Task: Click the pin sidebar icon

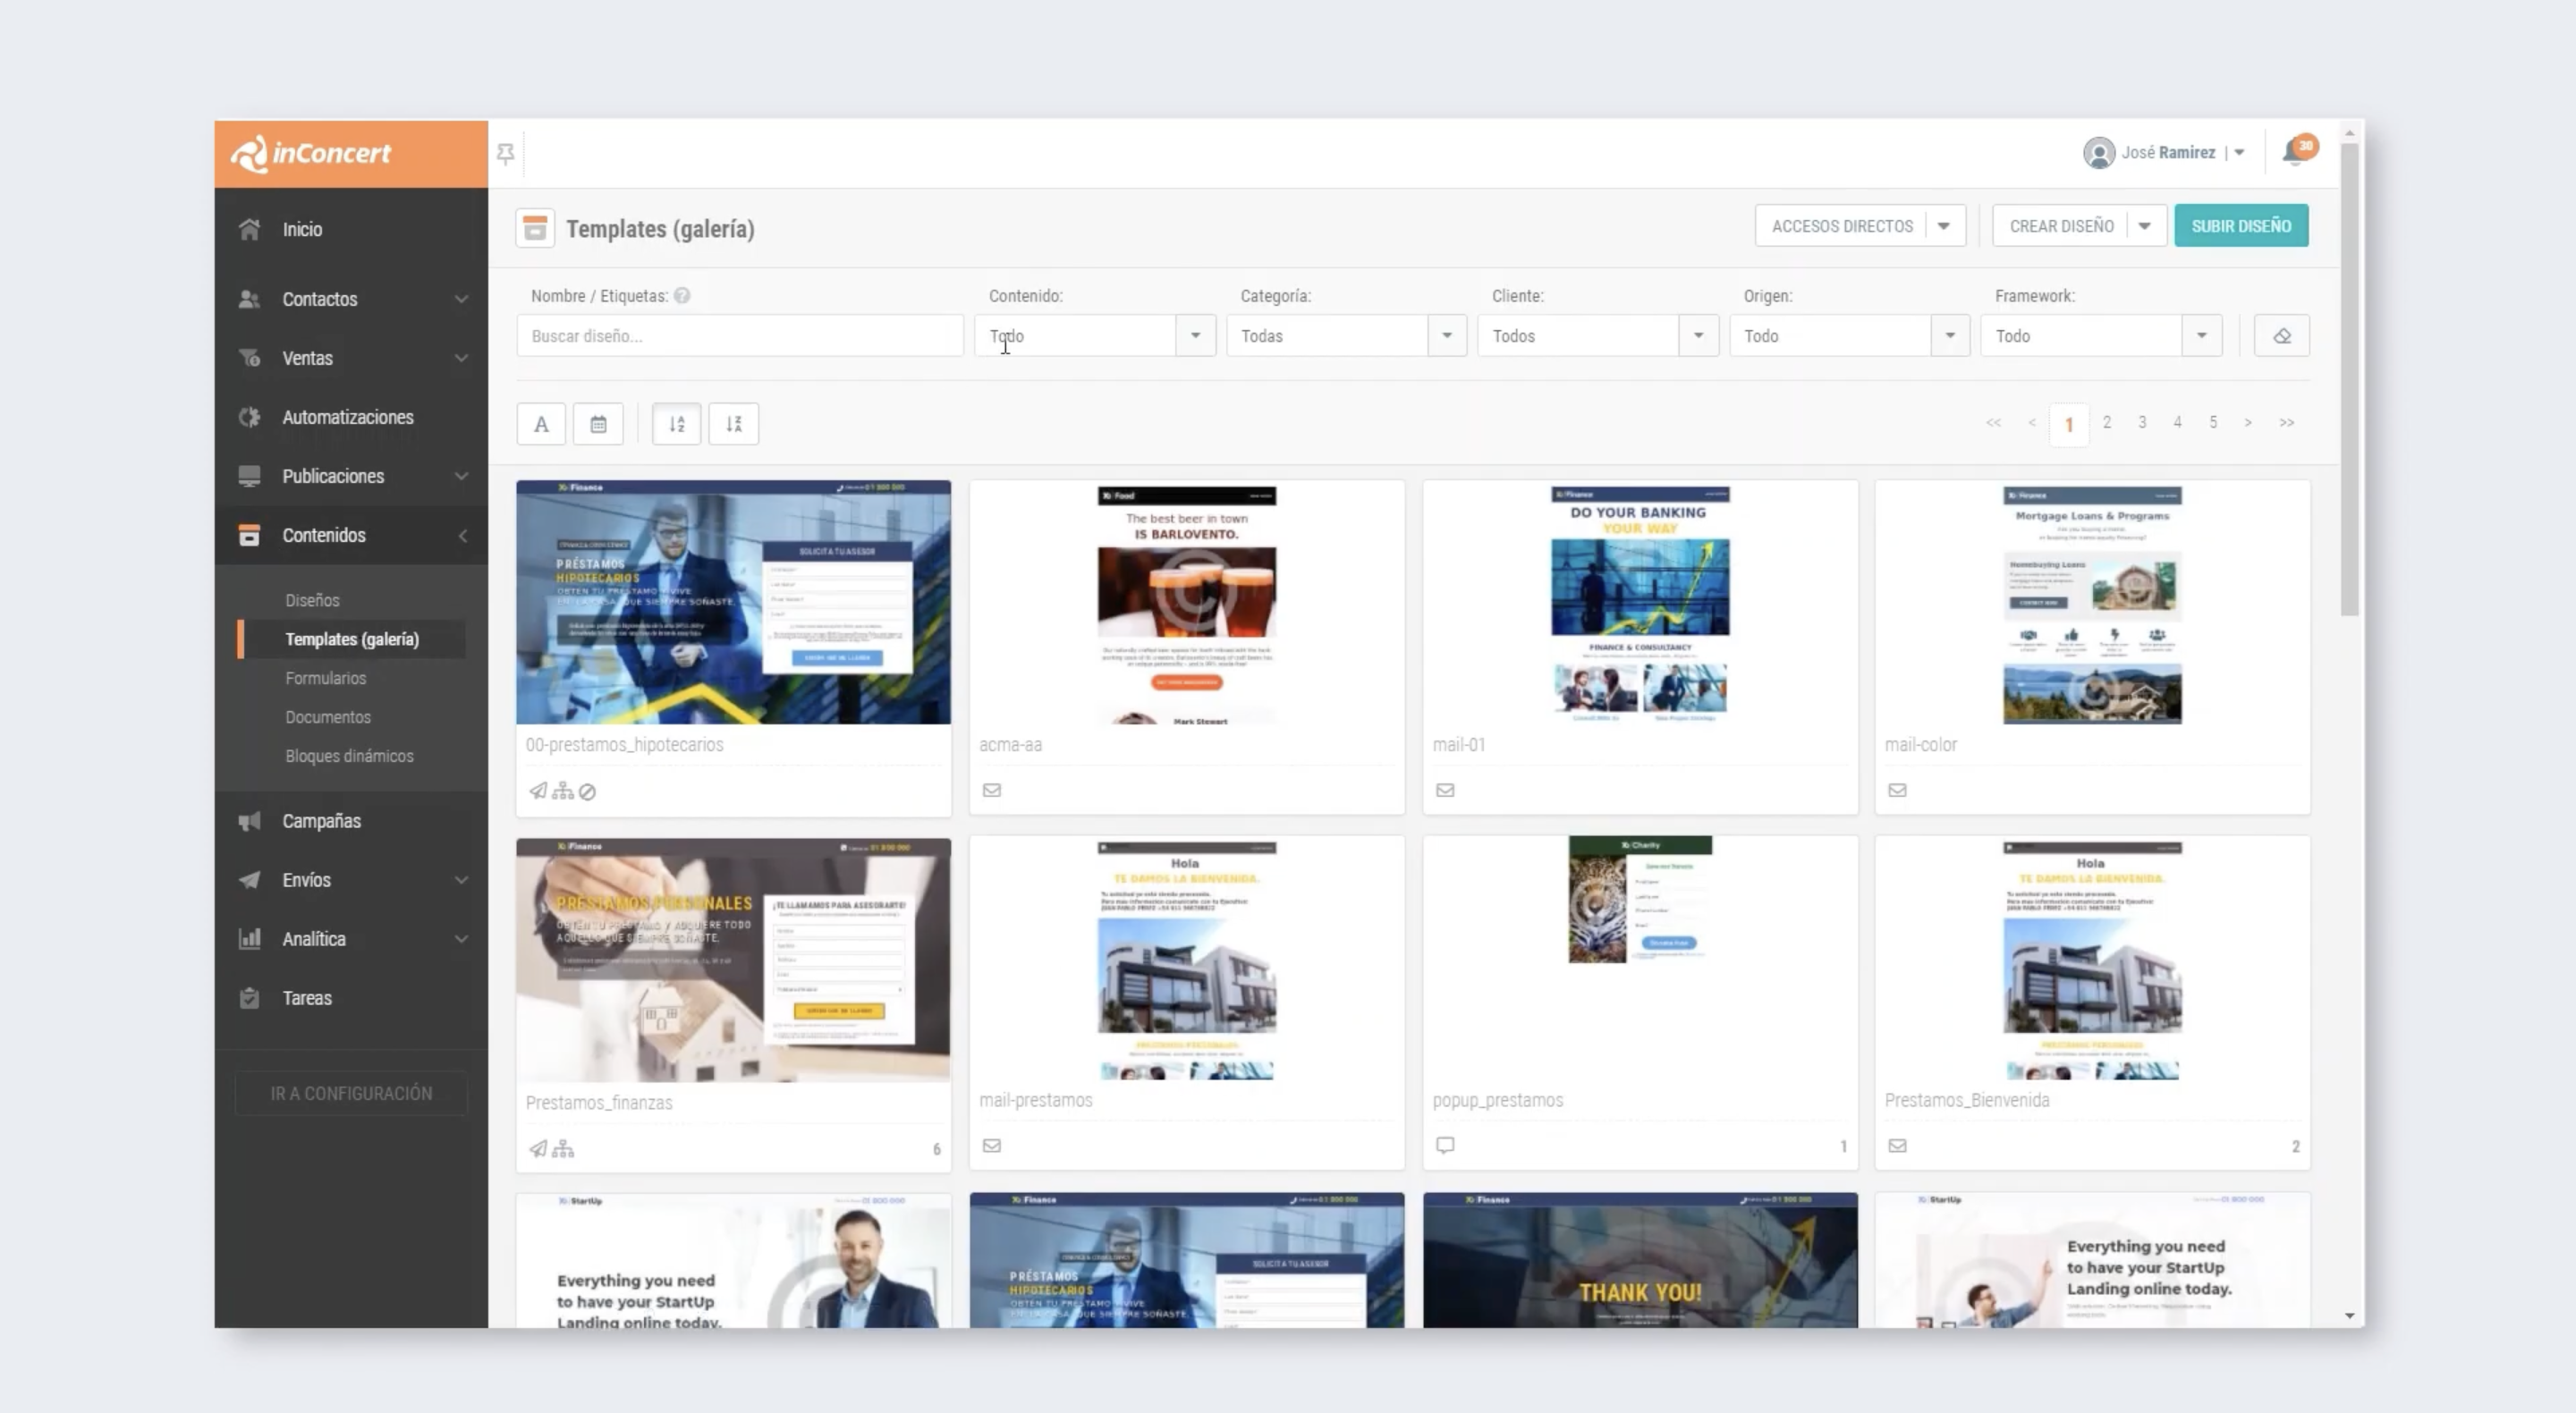Action: (505, 153)
